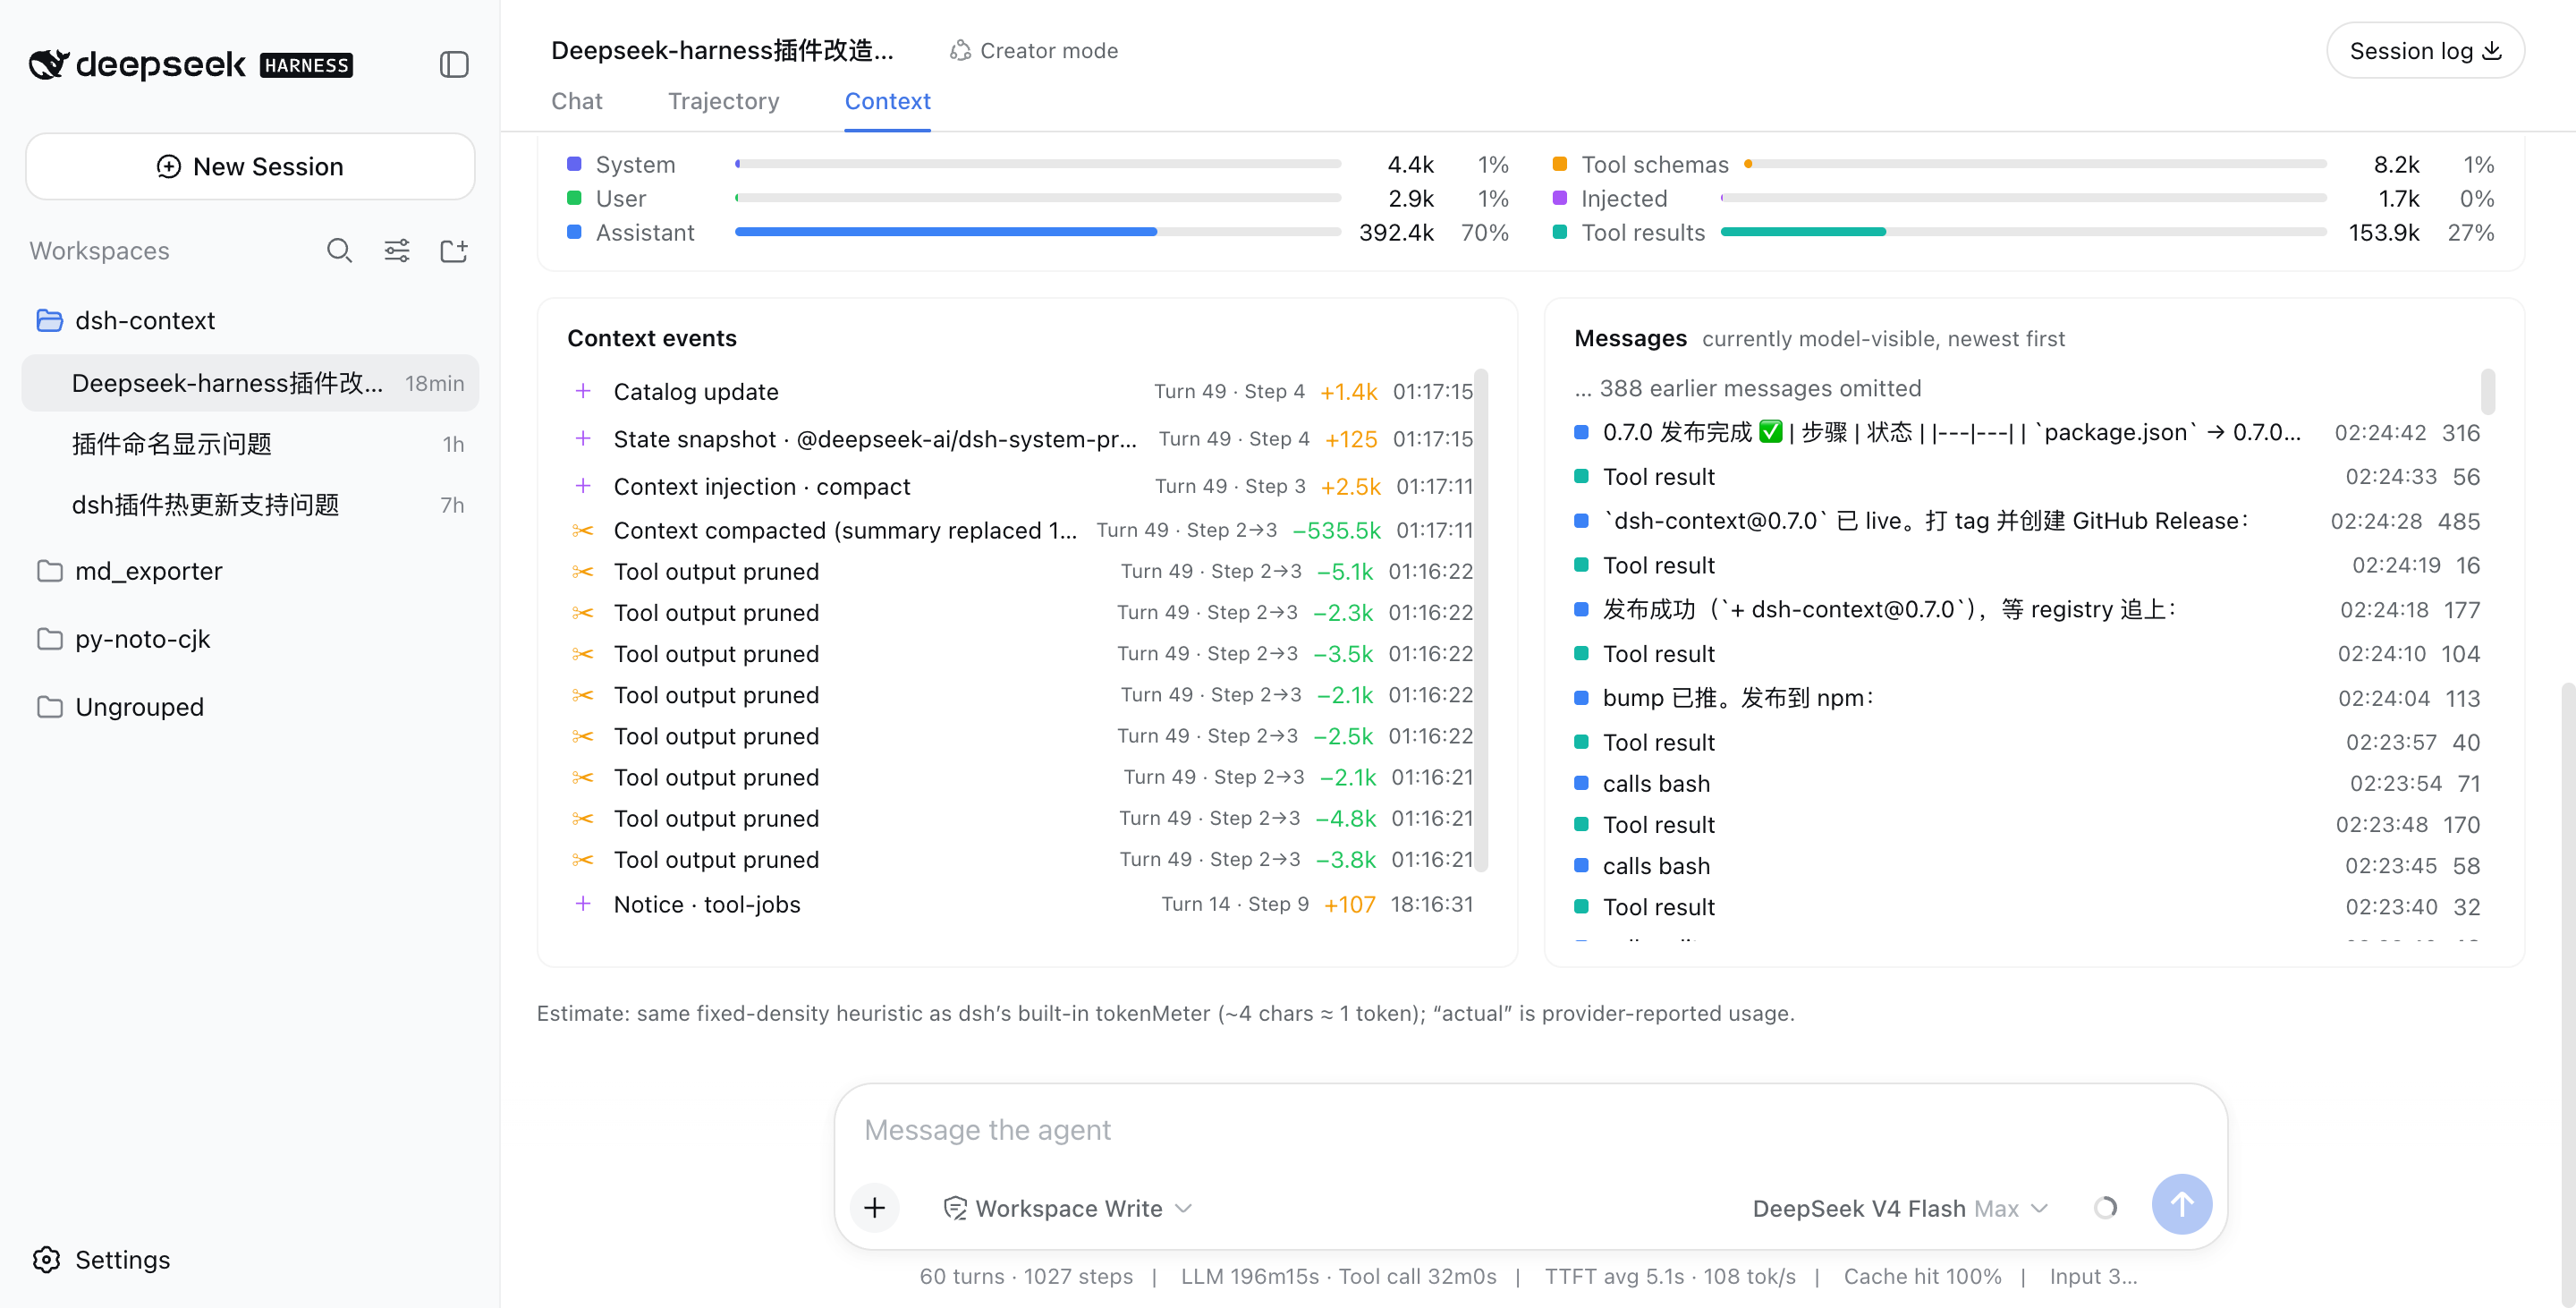Click 'Cache hit 100%' status entry
The height and width of the screenshot is (1308, 2576).
click(1922, 1277)
